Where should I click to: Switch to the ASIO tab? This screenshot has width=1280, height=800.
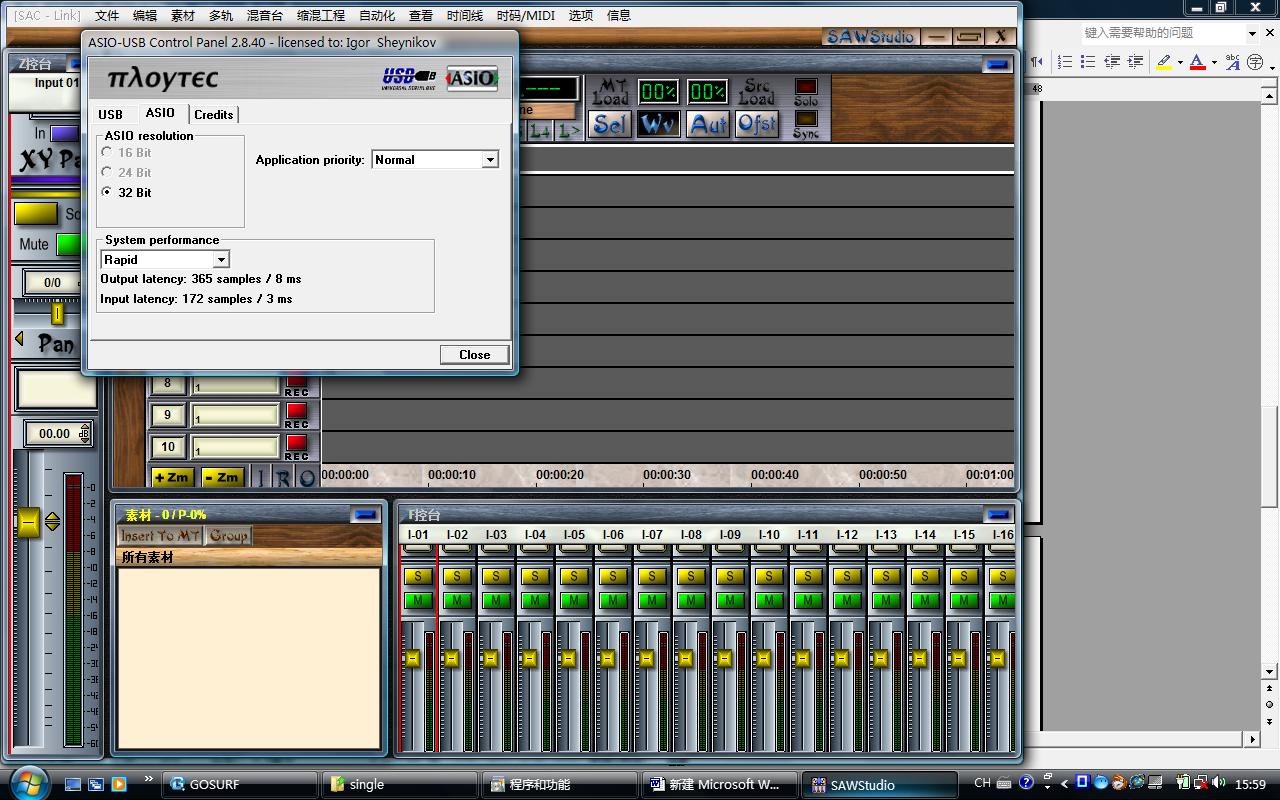pos(160,113)
